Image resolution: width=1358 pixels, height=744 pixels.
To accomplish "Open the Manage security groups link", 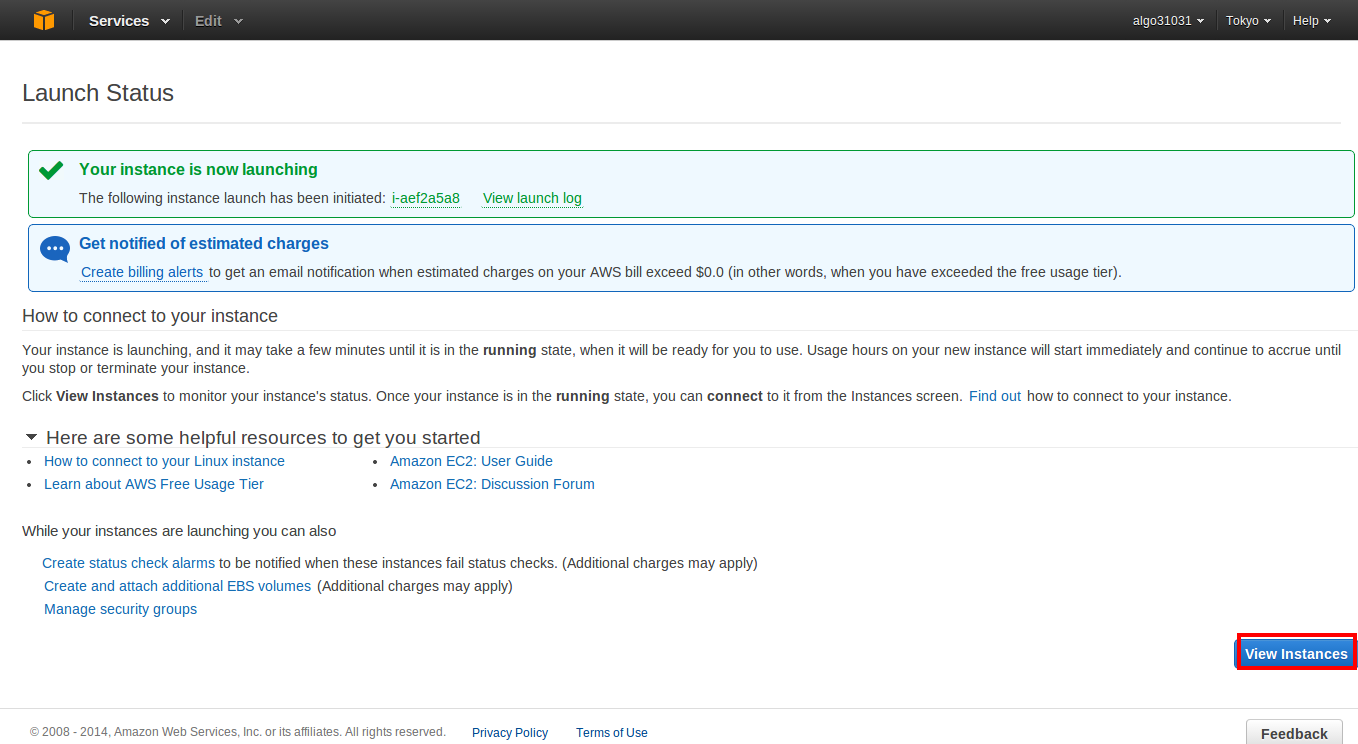I will [120, 609].
